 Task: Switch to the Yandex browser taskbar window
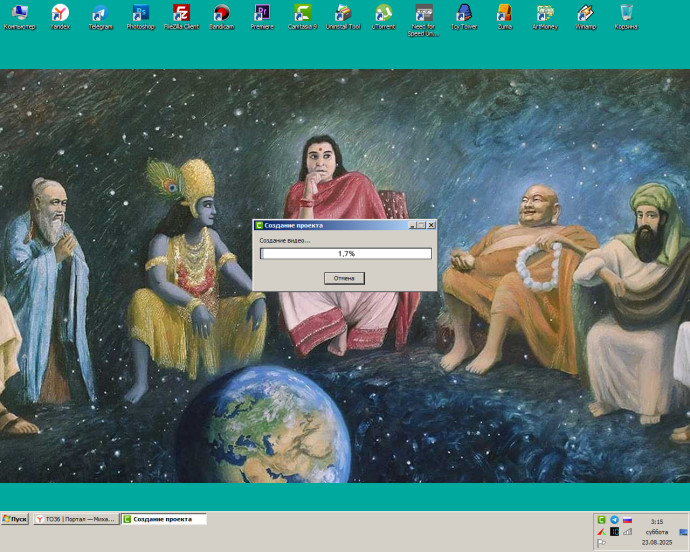pyautogui.click(x=76, y=519)
